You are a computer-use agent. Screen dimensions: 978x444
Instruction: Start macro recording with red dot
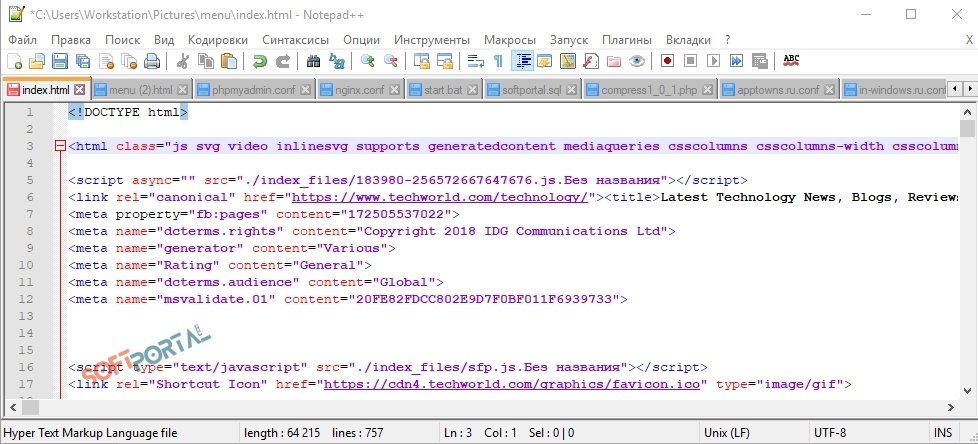coord(667,61)
